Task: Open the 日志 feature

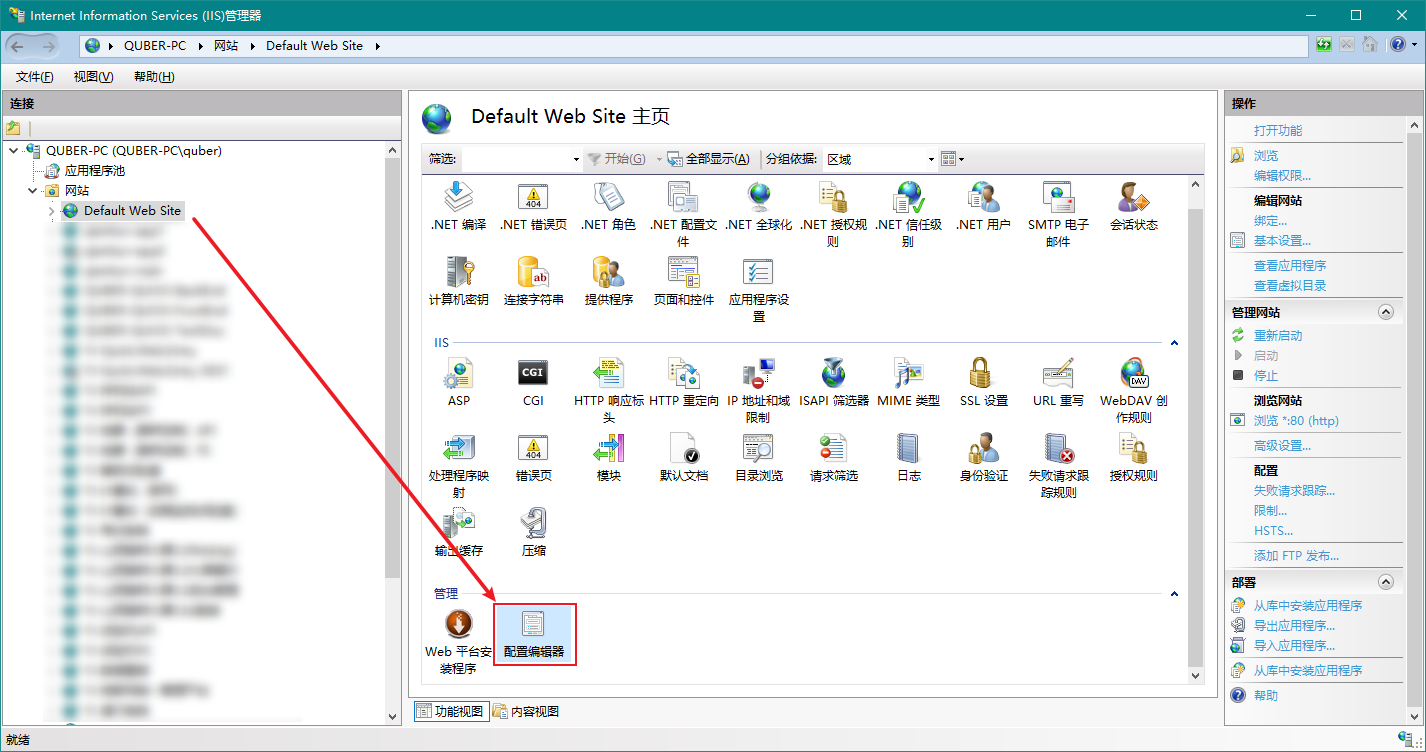Action: (907, 450)
